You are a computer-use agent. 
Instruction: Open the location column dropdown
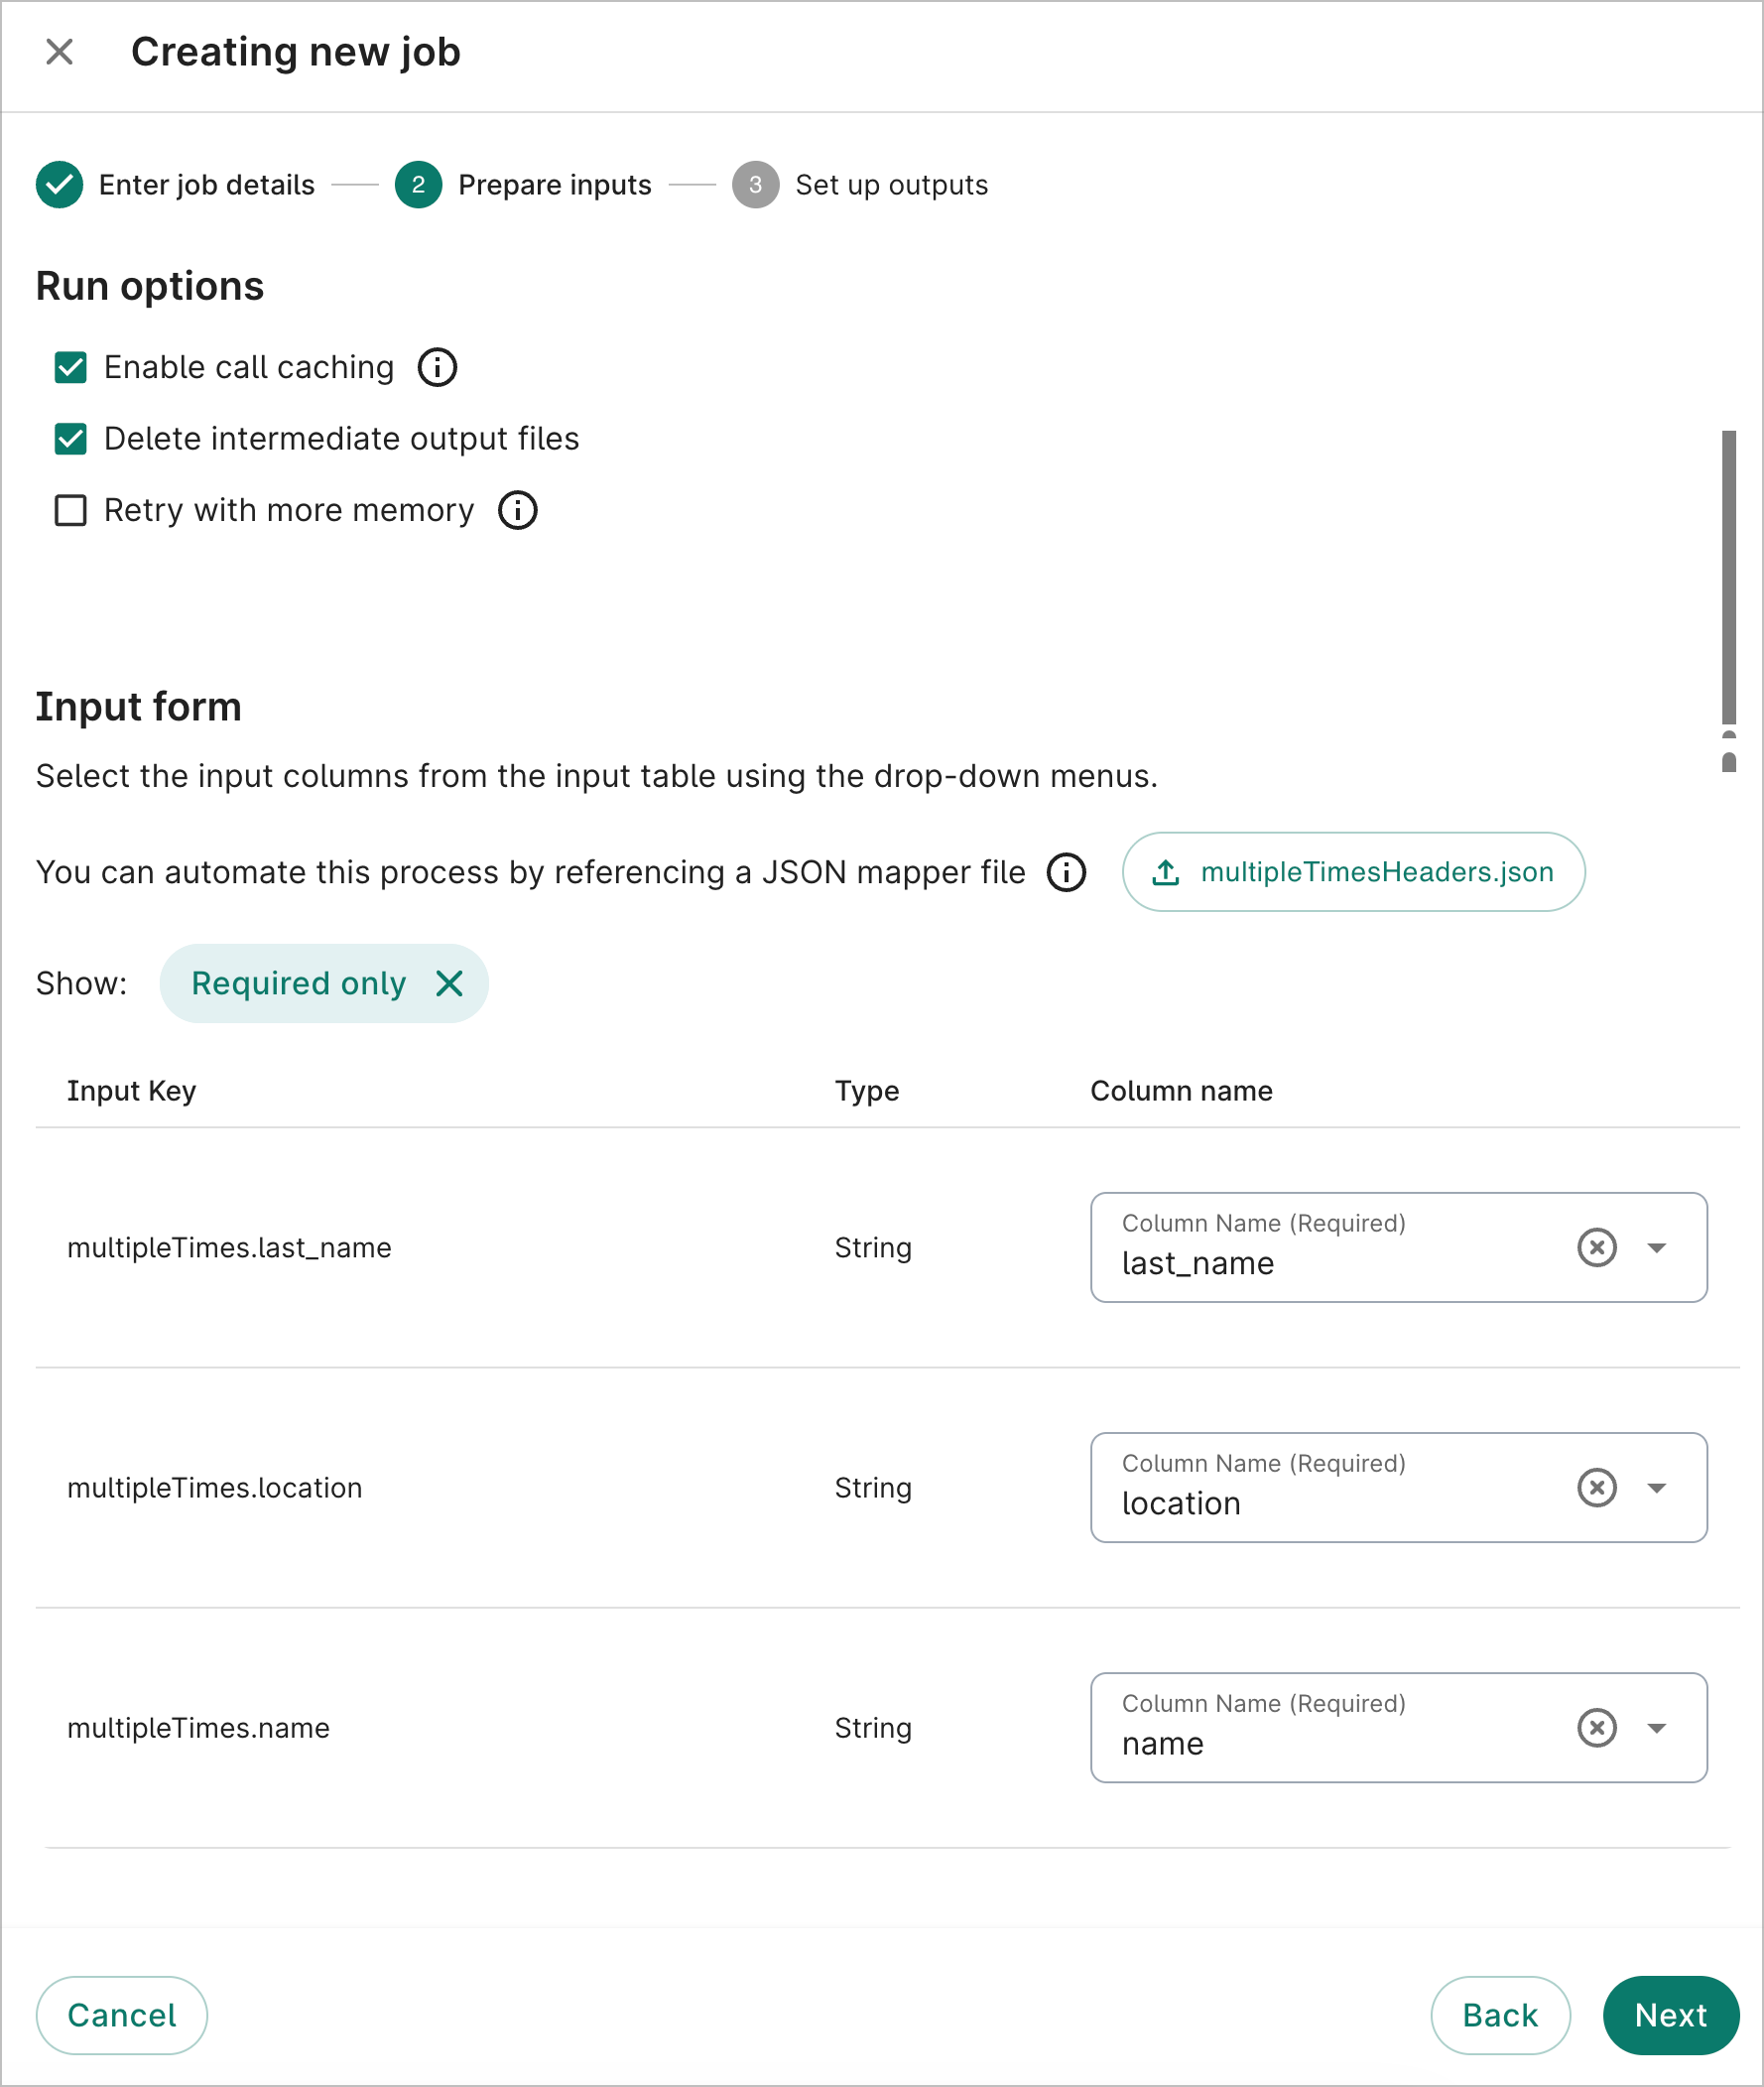coord(1657,1487)
